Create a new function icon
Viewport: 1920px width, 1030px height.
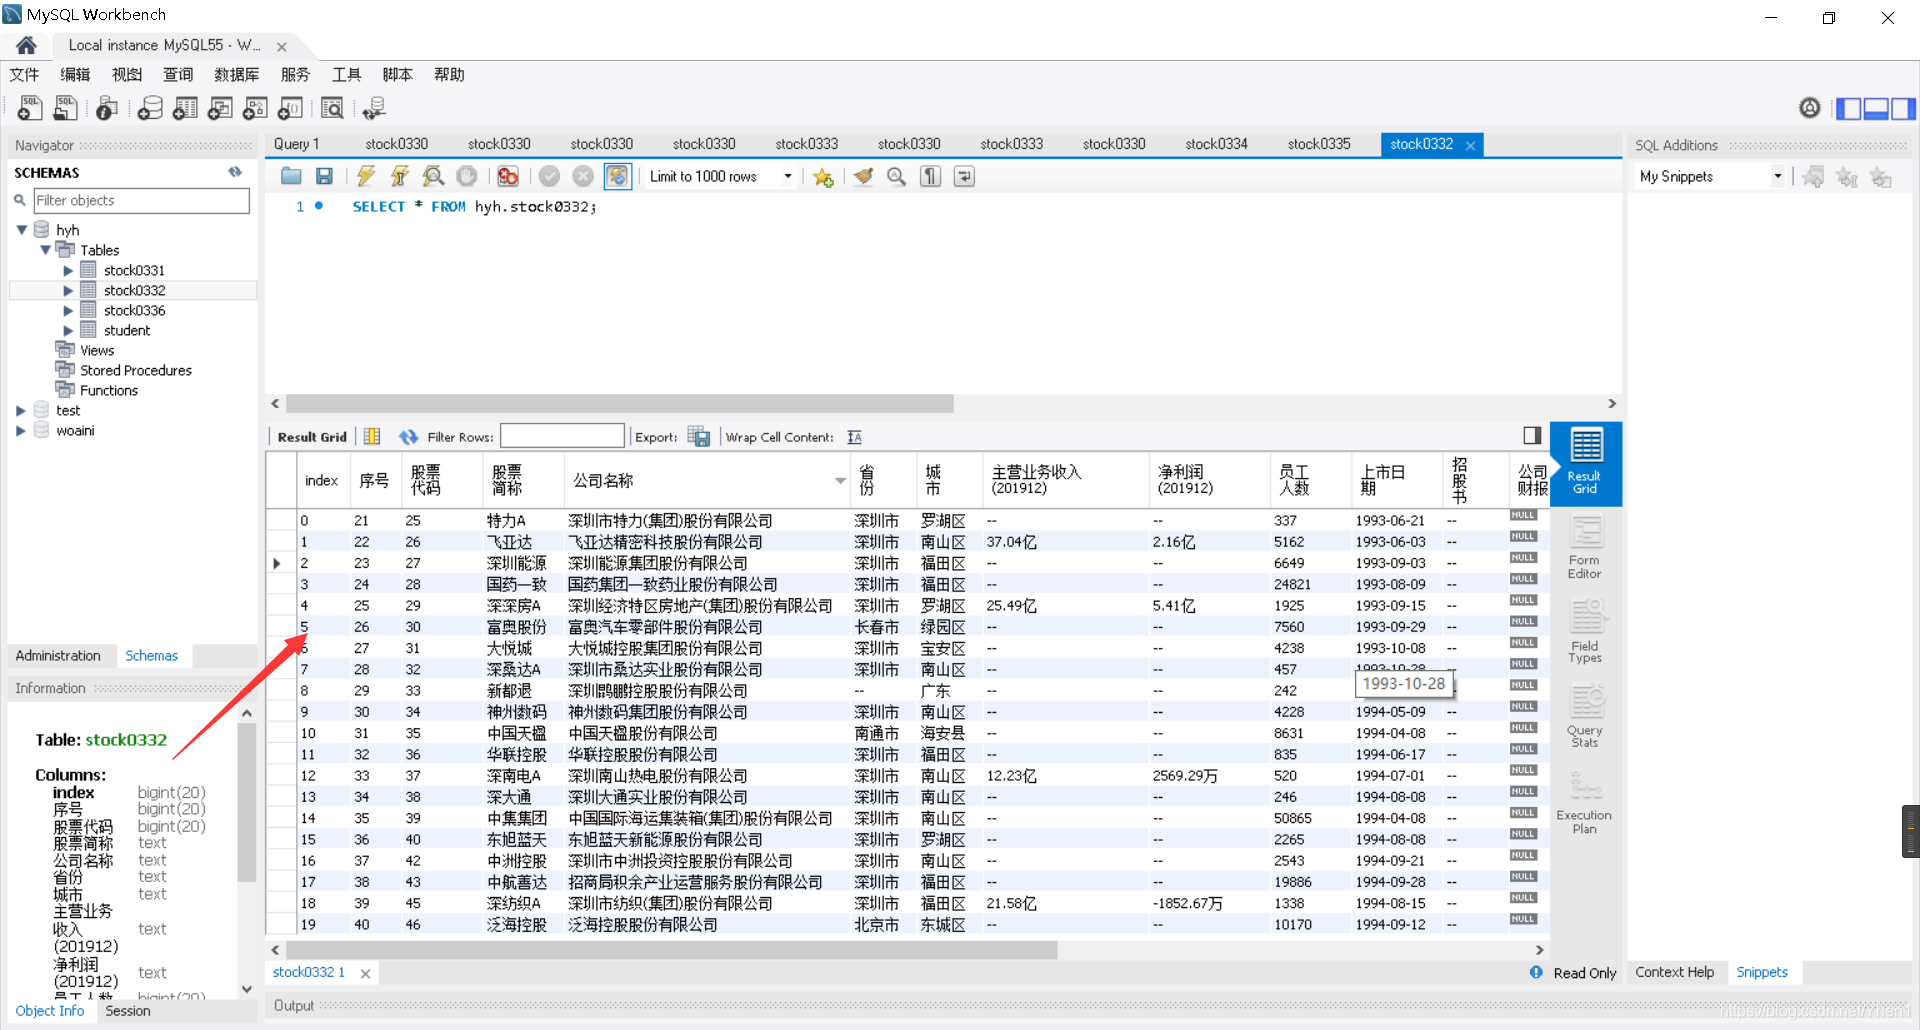[x=290, y=108]
